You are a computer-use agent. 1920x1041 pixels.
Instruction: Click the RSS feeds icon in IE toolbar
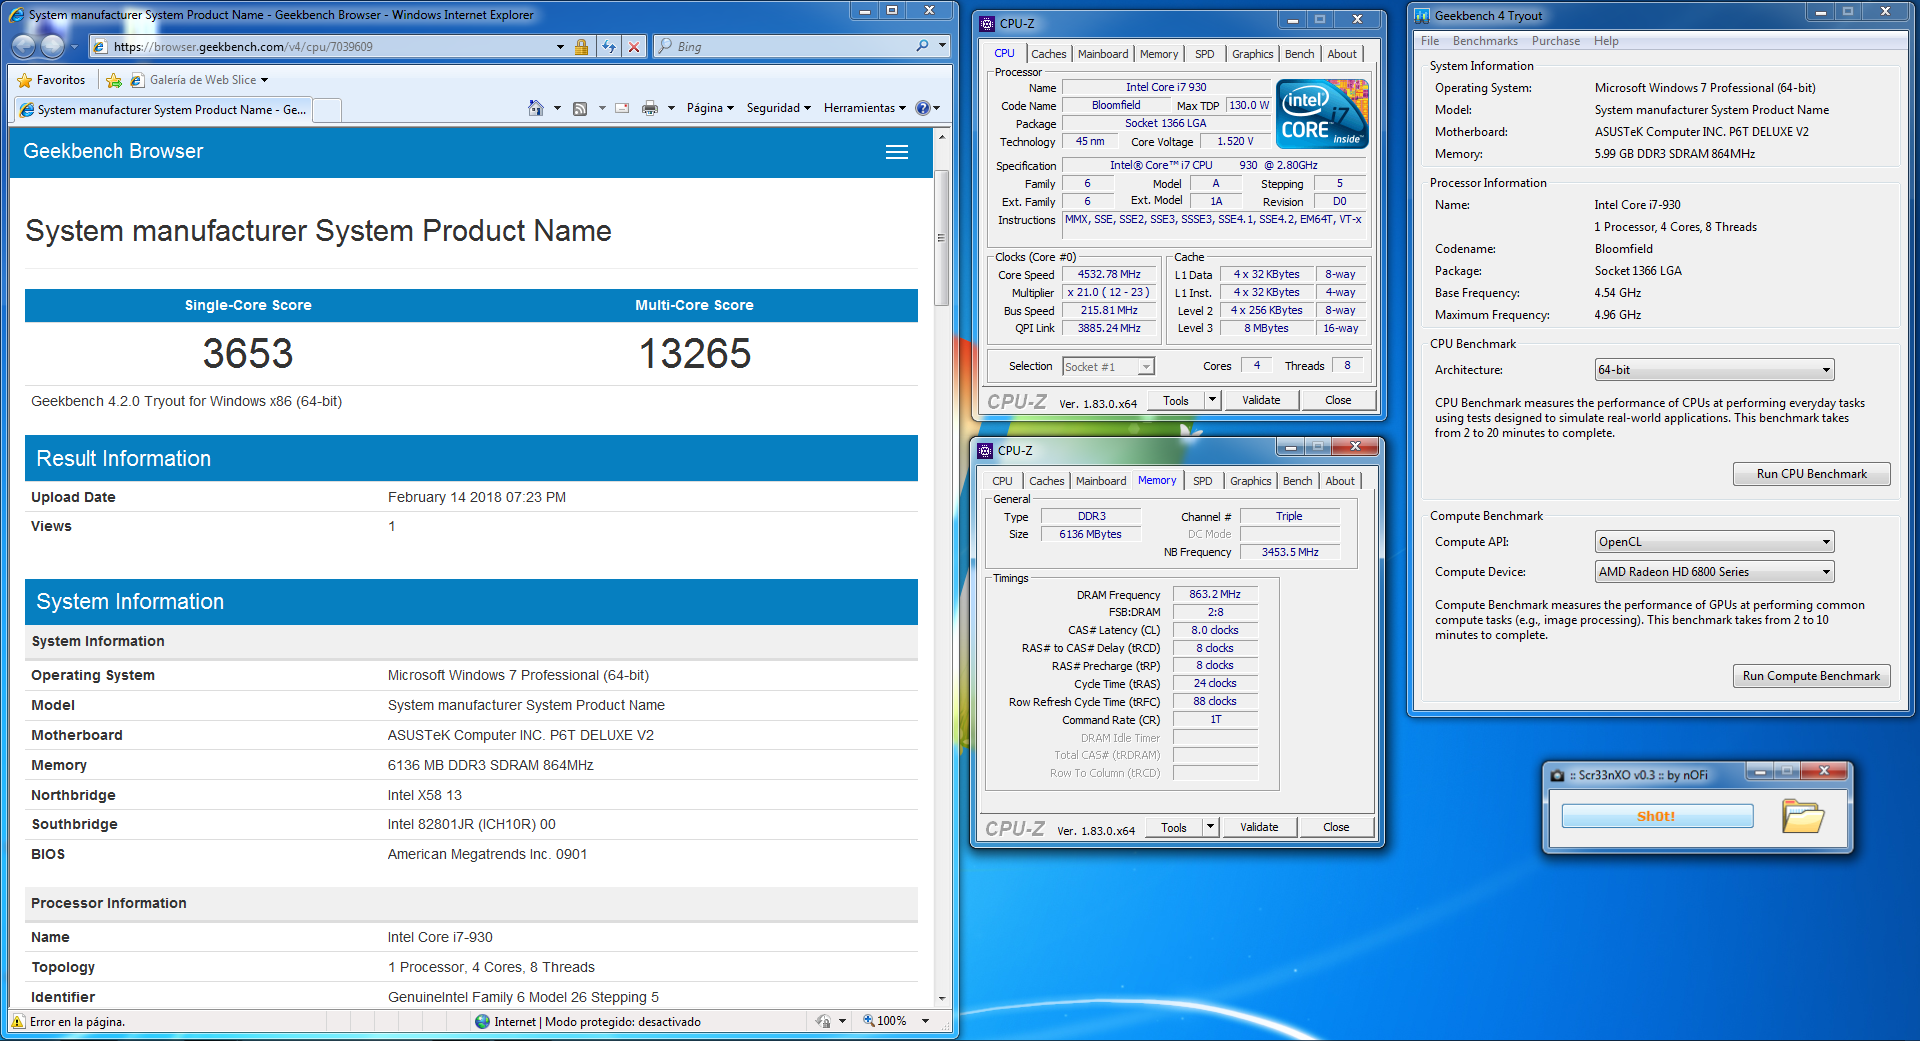[580, 108]
